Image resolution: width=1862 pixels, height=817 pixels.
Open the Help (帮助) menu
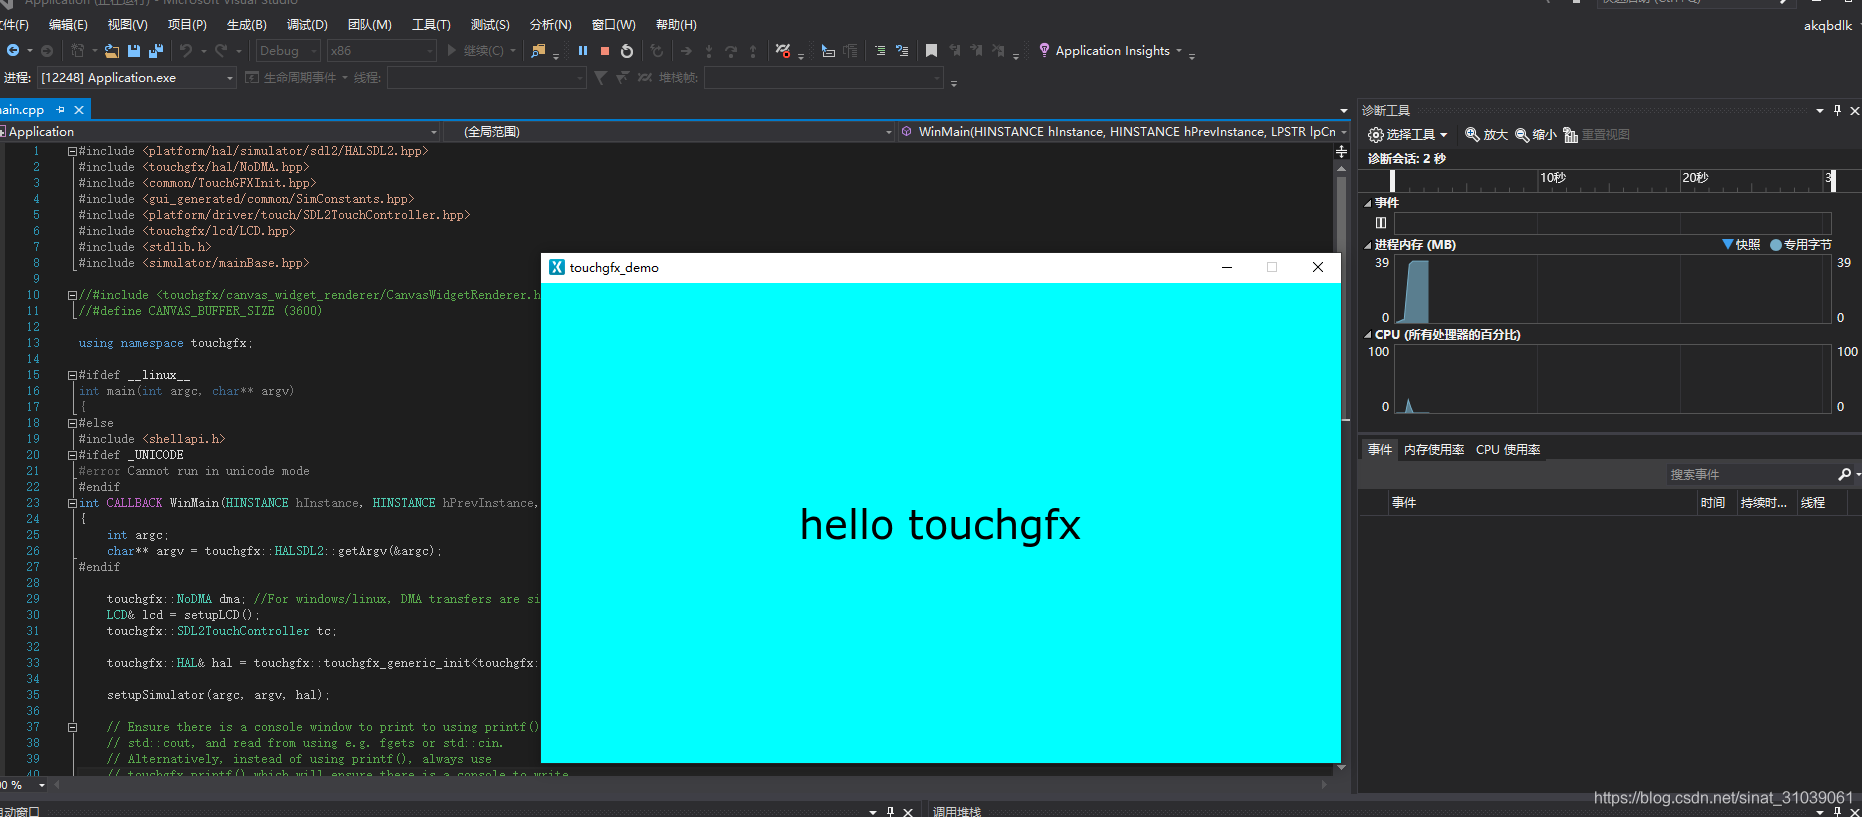coord(676,24)
